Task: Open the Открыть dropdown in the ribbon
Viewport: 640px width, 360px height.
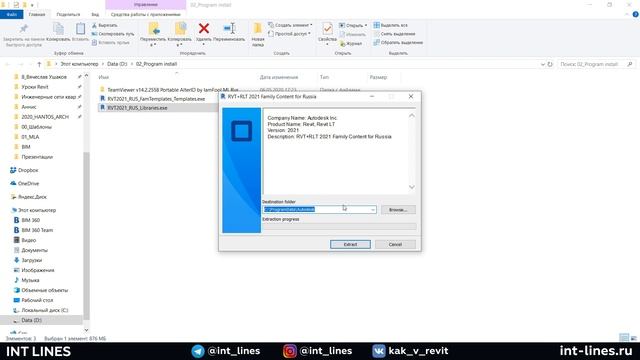Action: coord(353,25)
